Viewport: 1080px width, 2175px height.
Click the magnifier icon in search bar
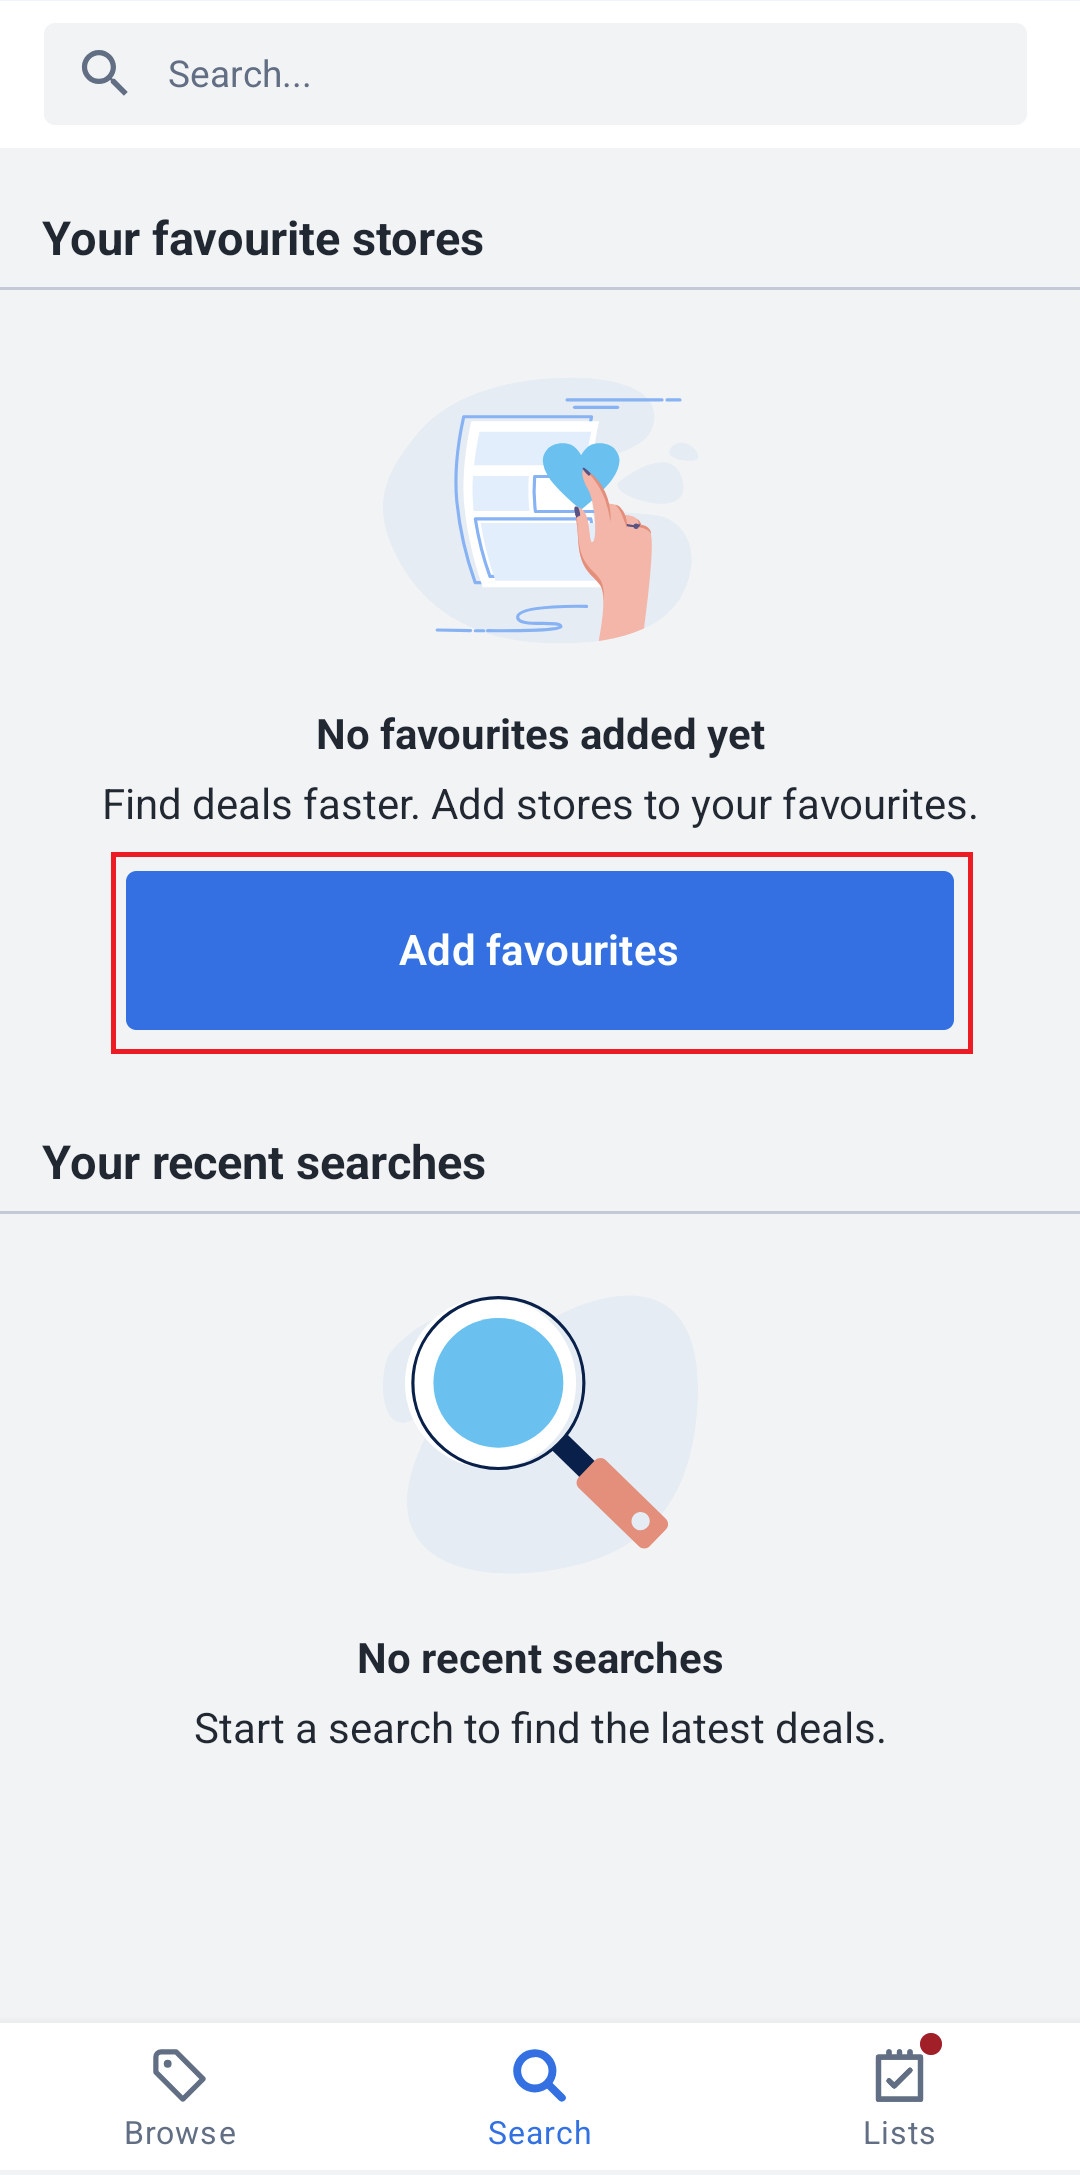(104, 74)
